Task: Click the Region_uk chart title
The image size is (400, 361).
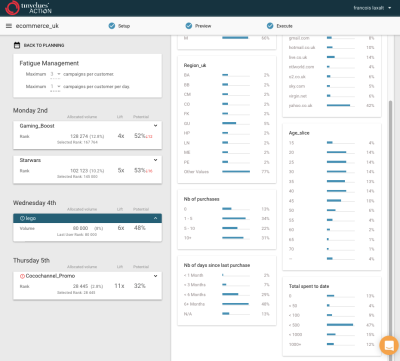Action: click(x=195, y=65)
